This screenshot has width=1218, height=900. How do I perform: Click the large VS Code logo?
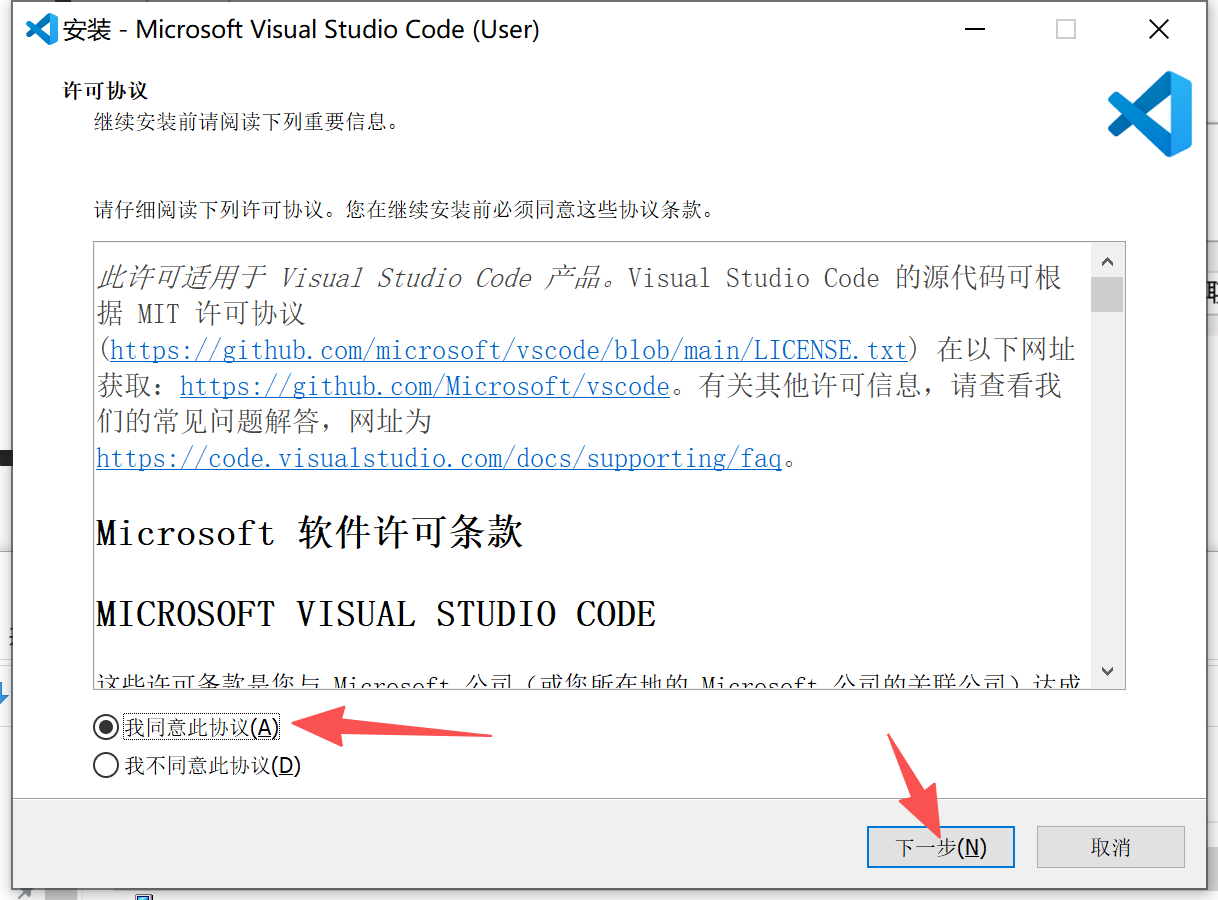pyautogui.click(x=1150, y=113)
